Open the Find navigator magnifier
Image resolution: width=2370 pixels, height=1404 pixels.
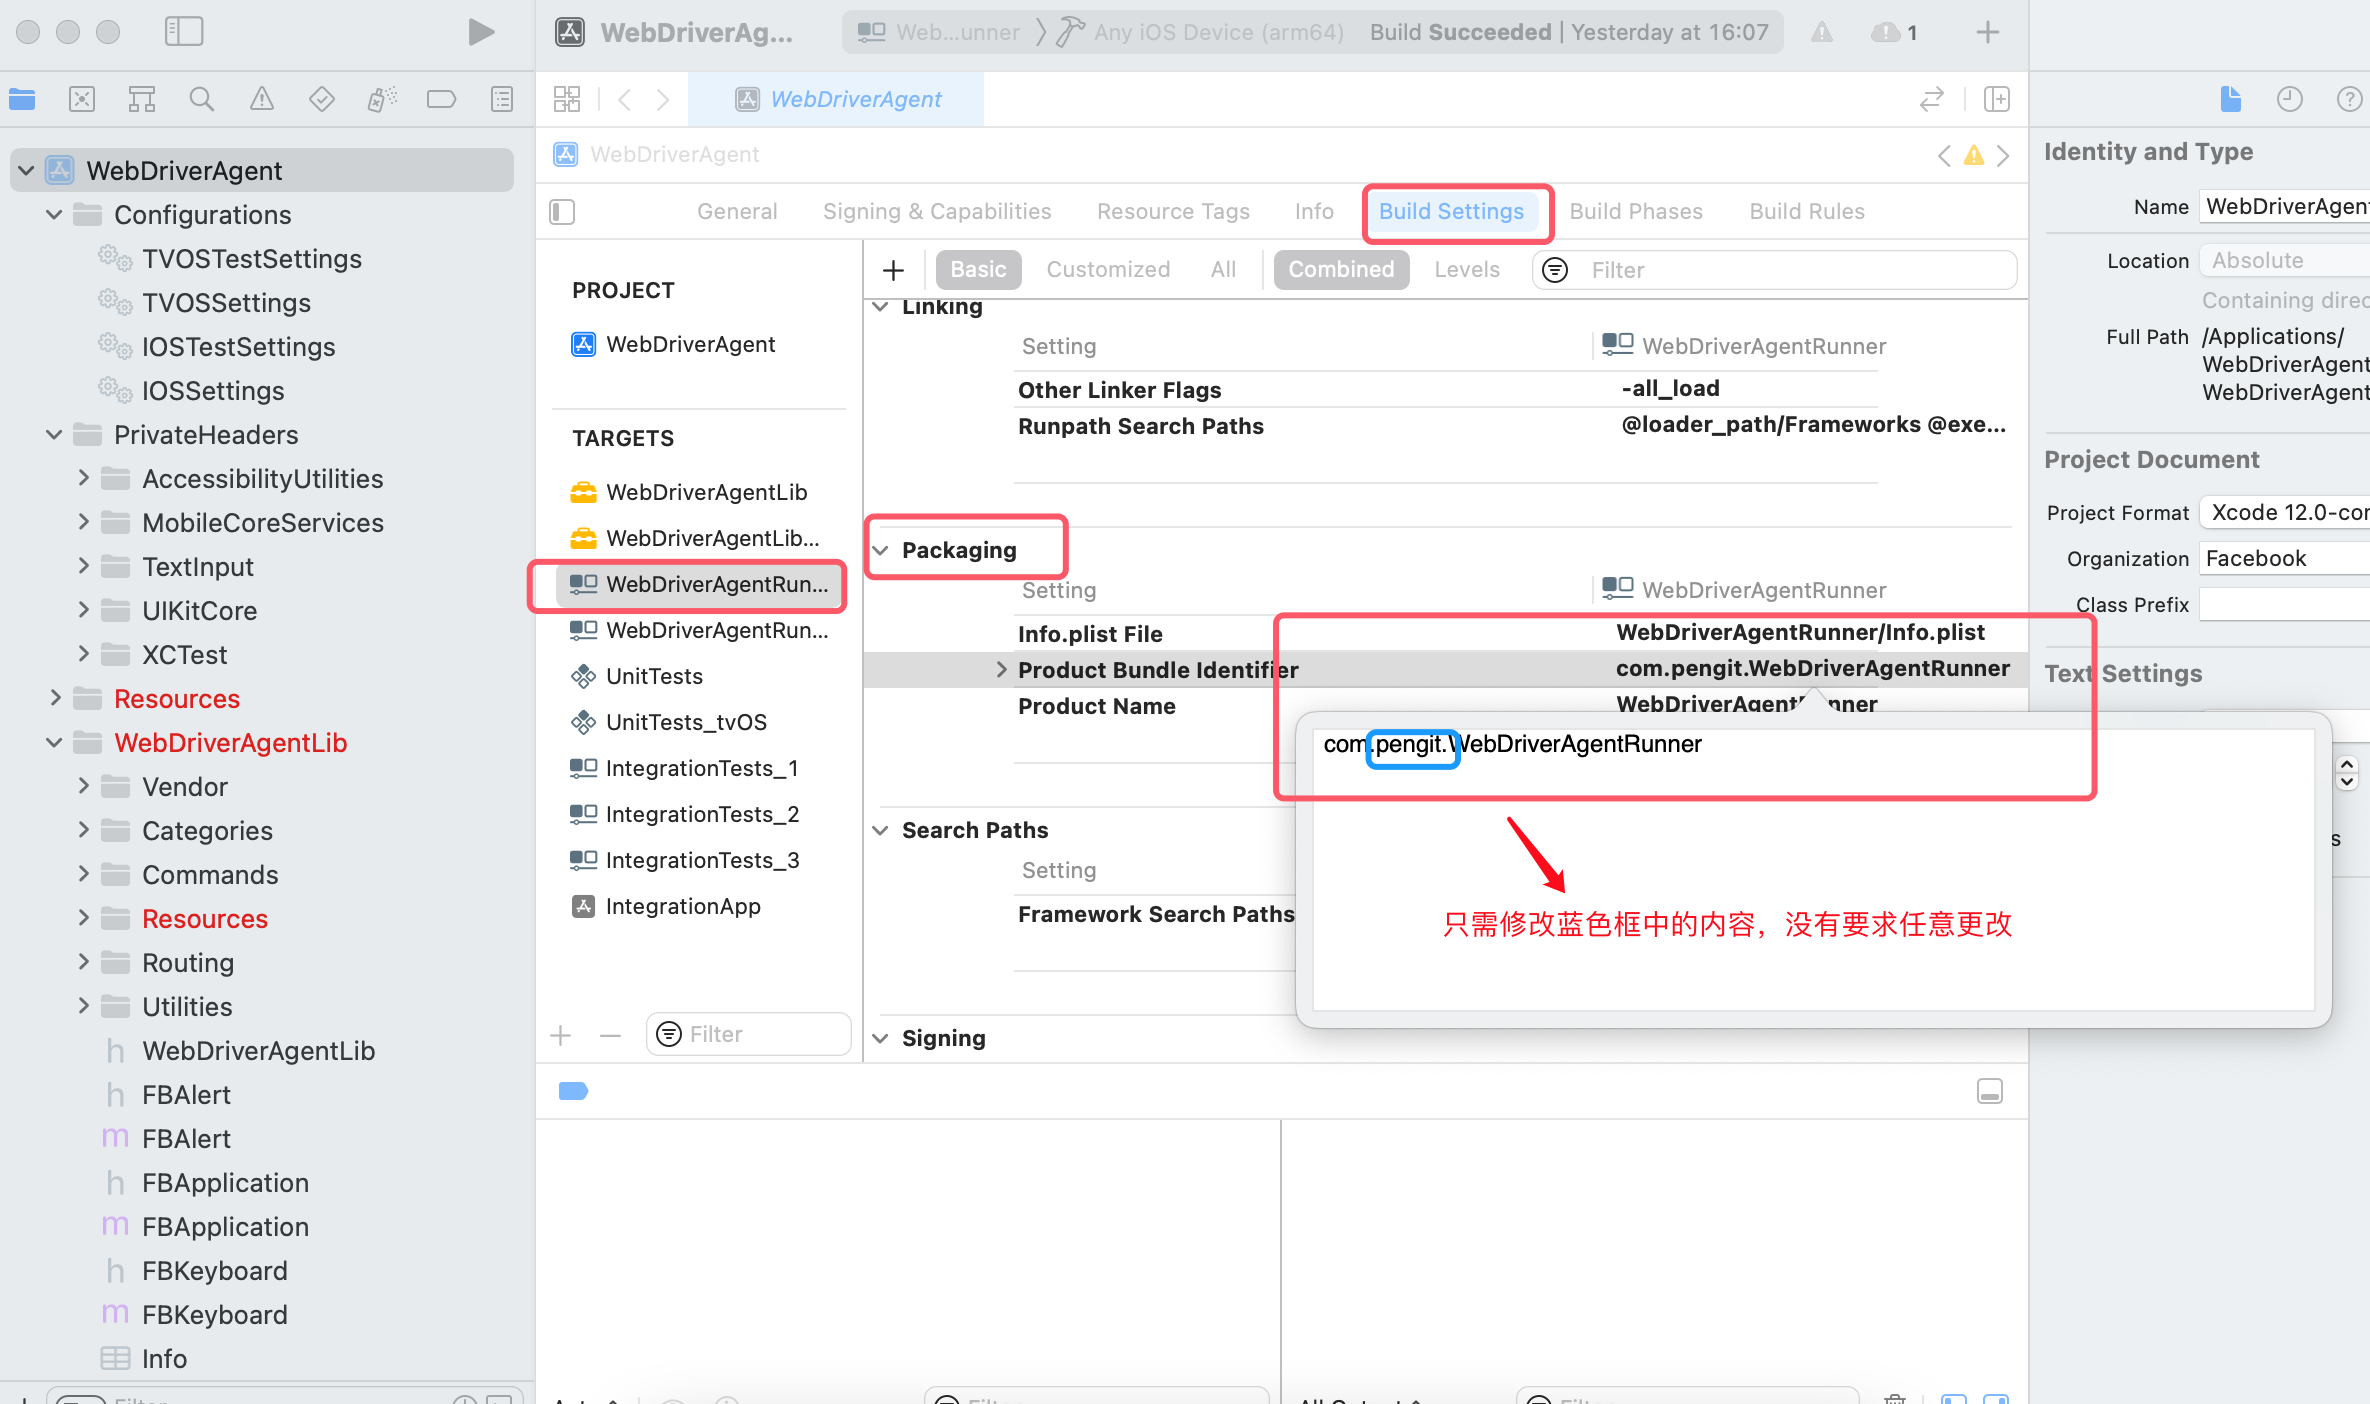[x=202, y=99]
